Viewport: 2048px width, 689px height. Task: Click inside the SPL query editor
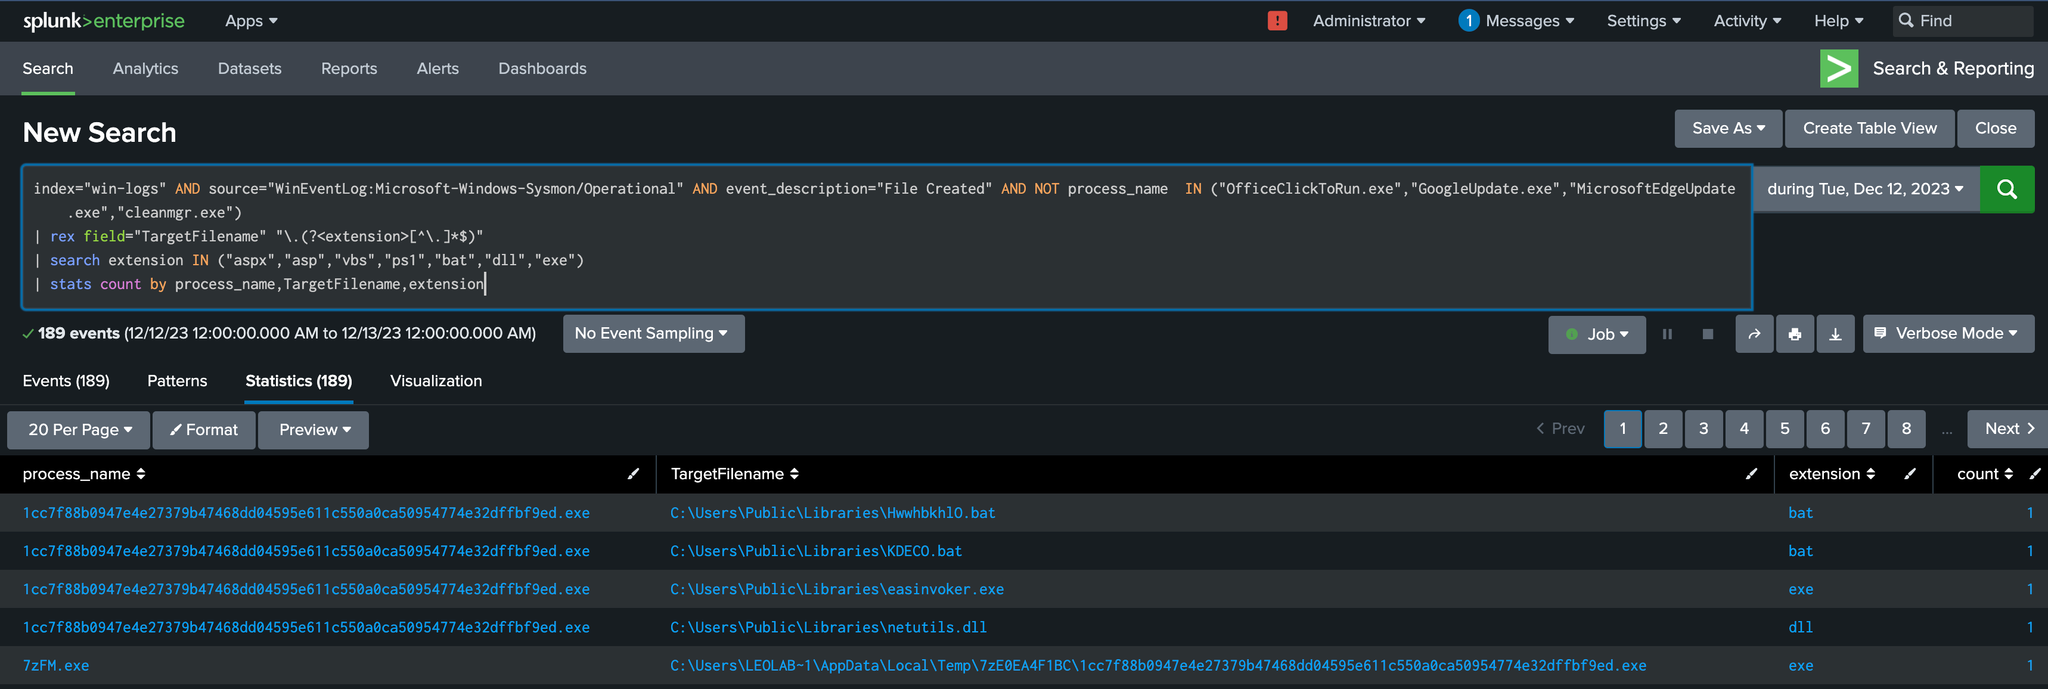pyautogui.click(x=887, y=237)
